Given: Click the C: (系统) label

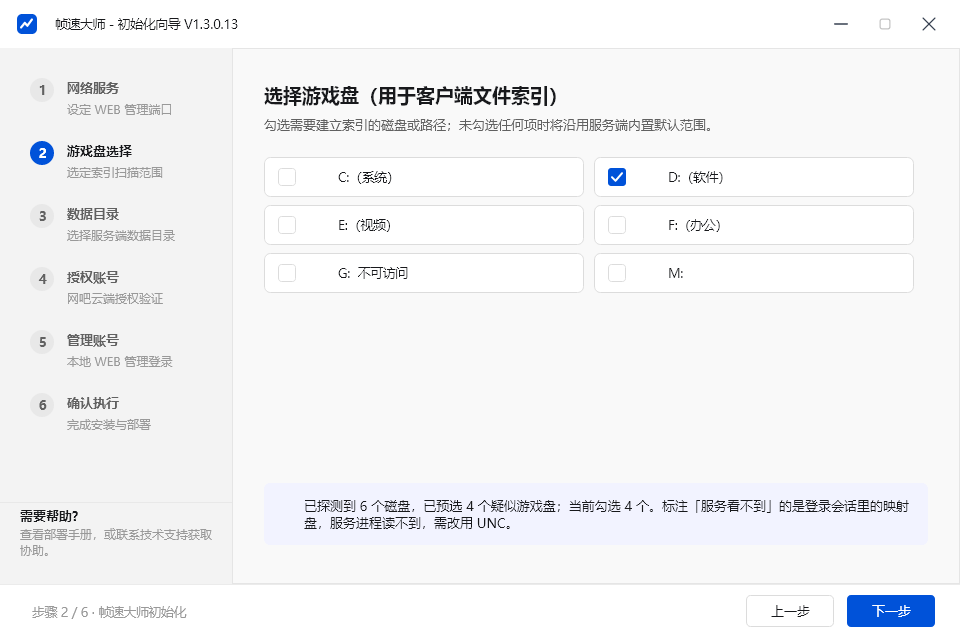Looking at the screenshot, I should pyautogui.click(x=365, y=177).
